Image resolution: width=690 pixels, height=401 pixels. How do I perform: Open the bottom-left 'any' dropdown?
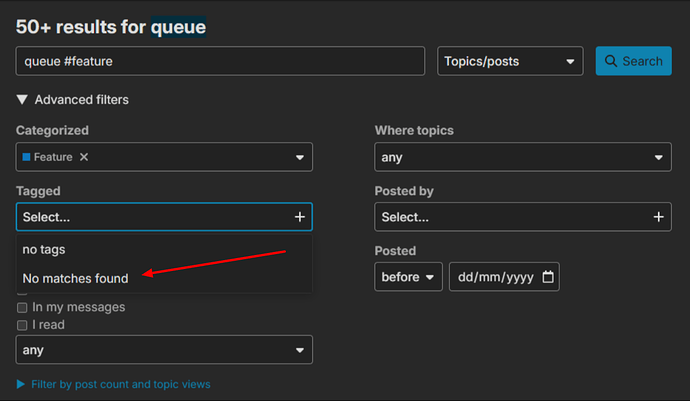point(164,349)
